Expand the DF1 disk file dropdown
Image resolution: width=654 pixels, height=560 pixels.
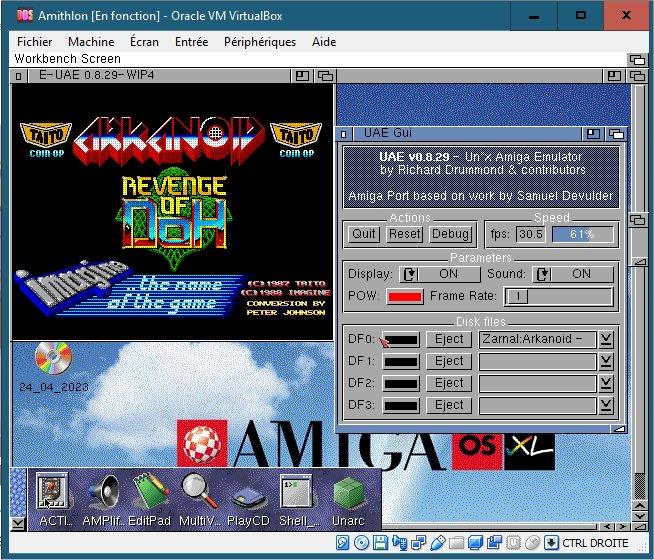(x=606, y=362)
